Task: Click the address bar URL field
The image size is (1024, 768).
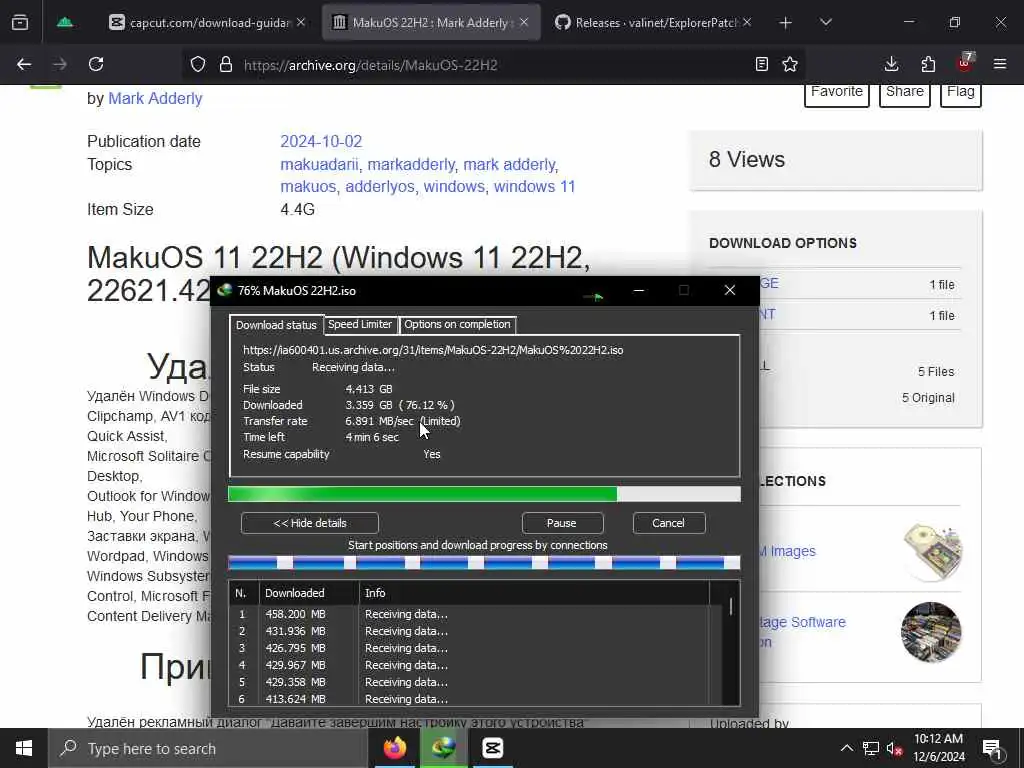Action: pyautogui.click(x=493, y=65)
